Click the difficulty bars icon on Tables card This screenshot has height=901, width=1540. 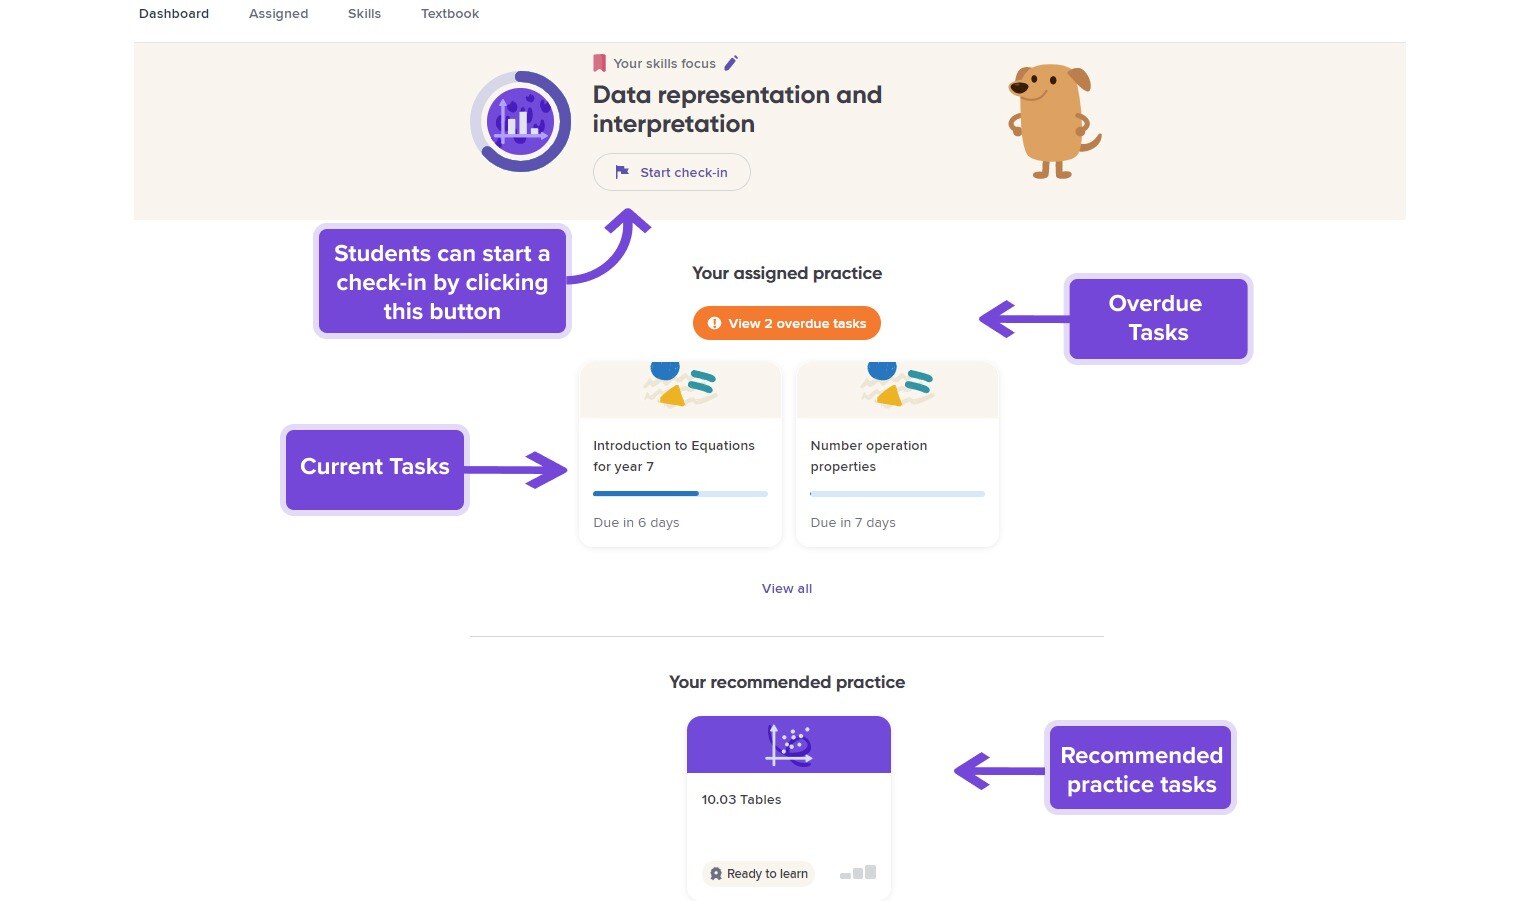pos(858,873)
